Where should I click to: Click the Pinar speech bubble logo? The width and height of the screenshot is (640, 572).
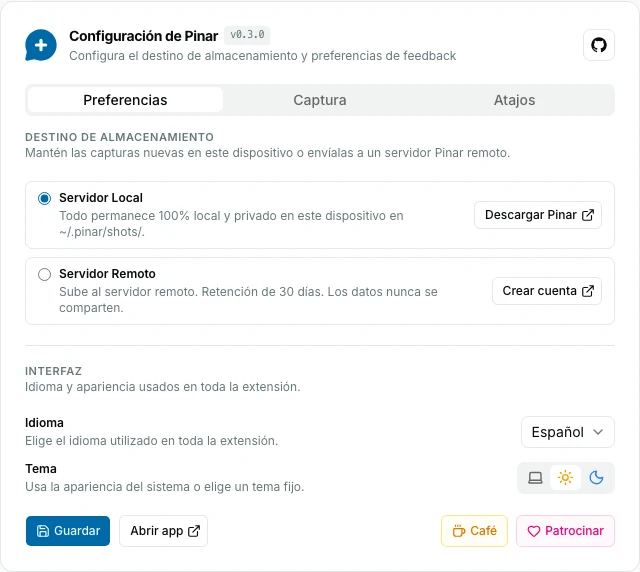coord(41,45)
